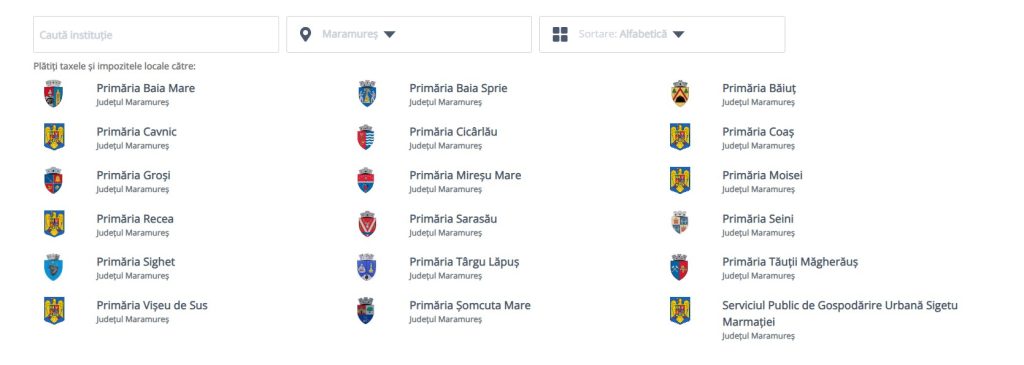The height and width of the screenshot is (365, 1024).
Task: Select the Cicârlău coat of arms icon
Action: coord(366,137)
